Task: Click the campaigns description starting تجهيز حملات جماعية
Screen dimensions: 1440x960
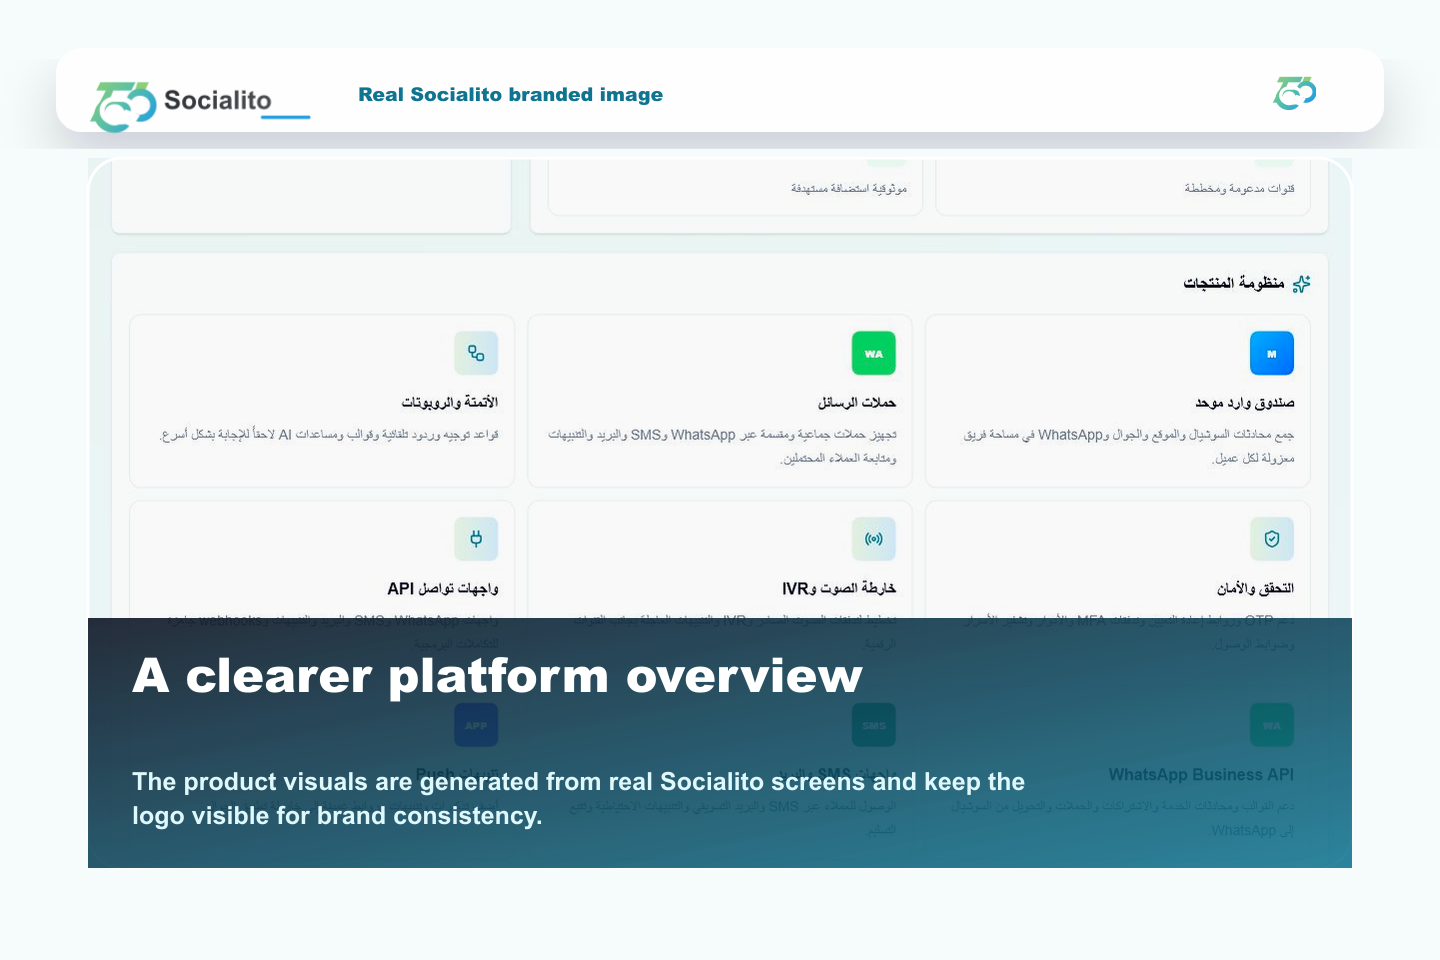Action: [722, 446]
